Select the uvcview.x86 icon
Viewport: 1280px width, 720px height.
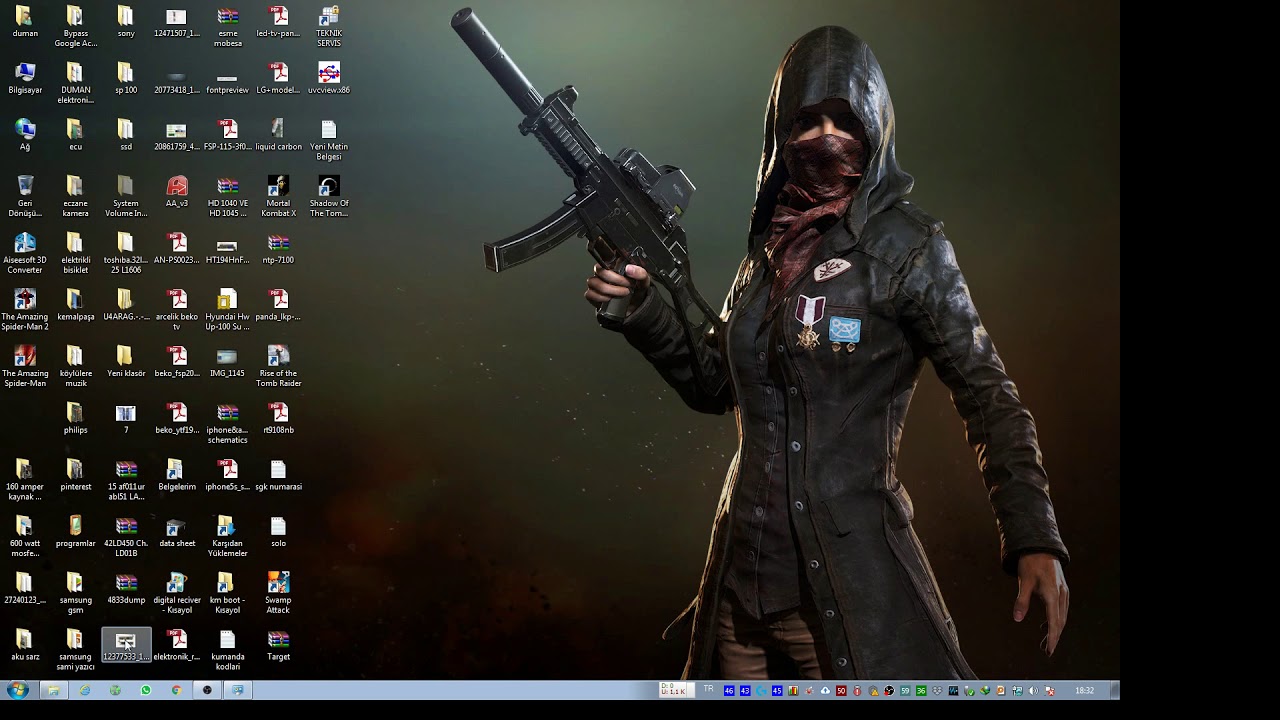(329, 79)
